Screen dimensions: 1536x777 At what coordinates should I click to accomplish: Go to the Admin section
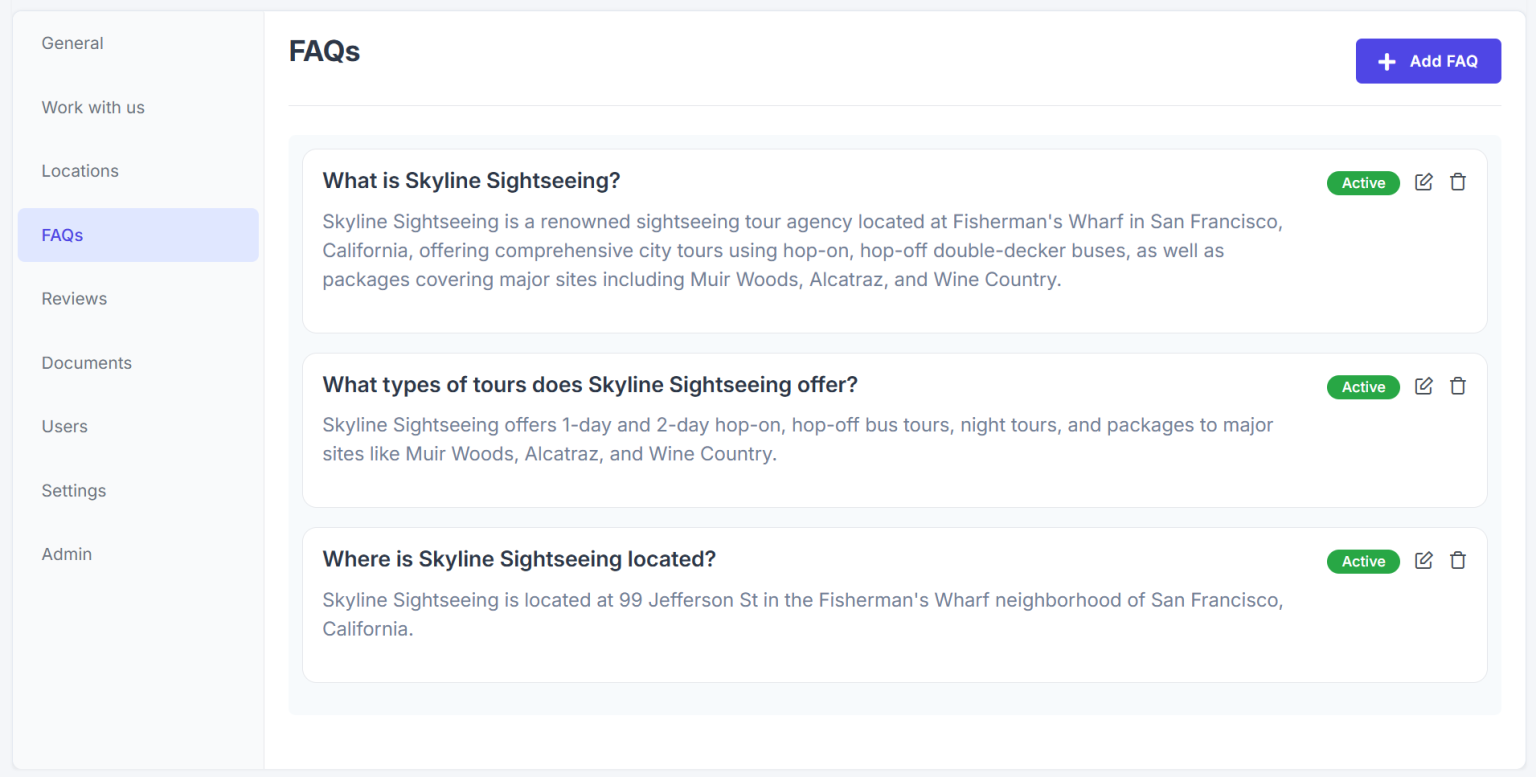pyautogui.click(x=66, y=554)
